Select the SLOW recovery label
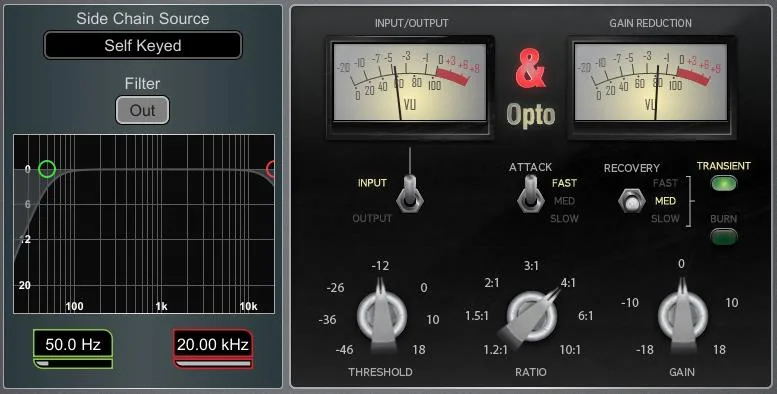Viewport: 777px width, 394px height. (x=665, y=219)
